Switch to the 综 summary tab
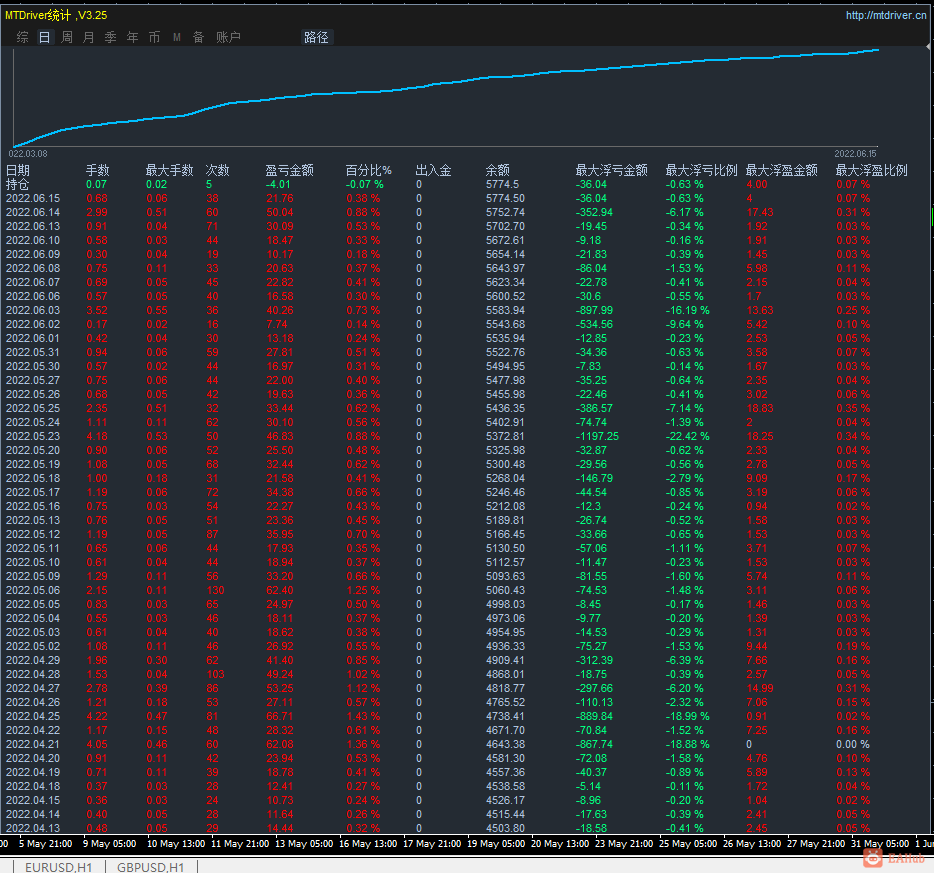 23,38
